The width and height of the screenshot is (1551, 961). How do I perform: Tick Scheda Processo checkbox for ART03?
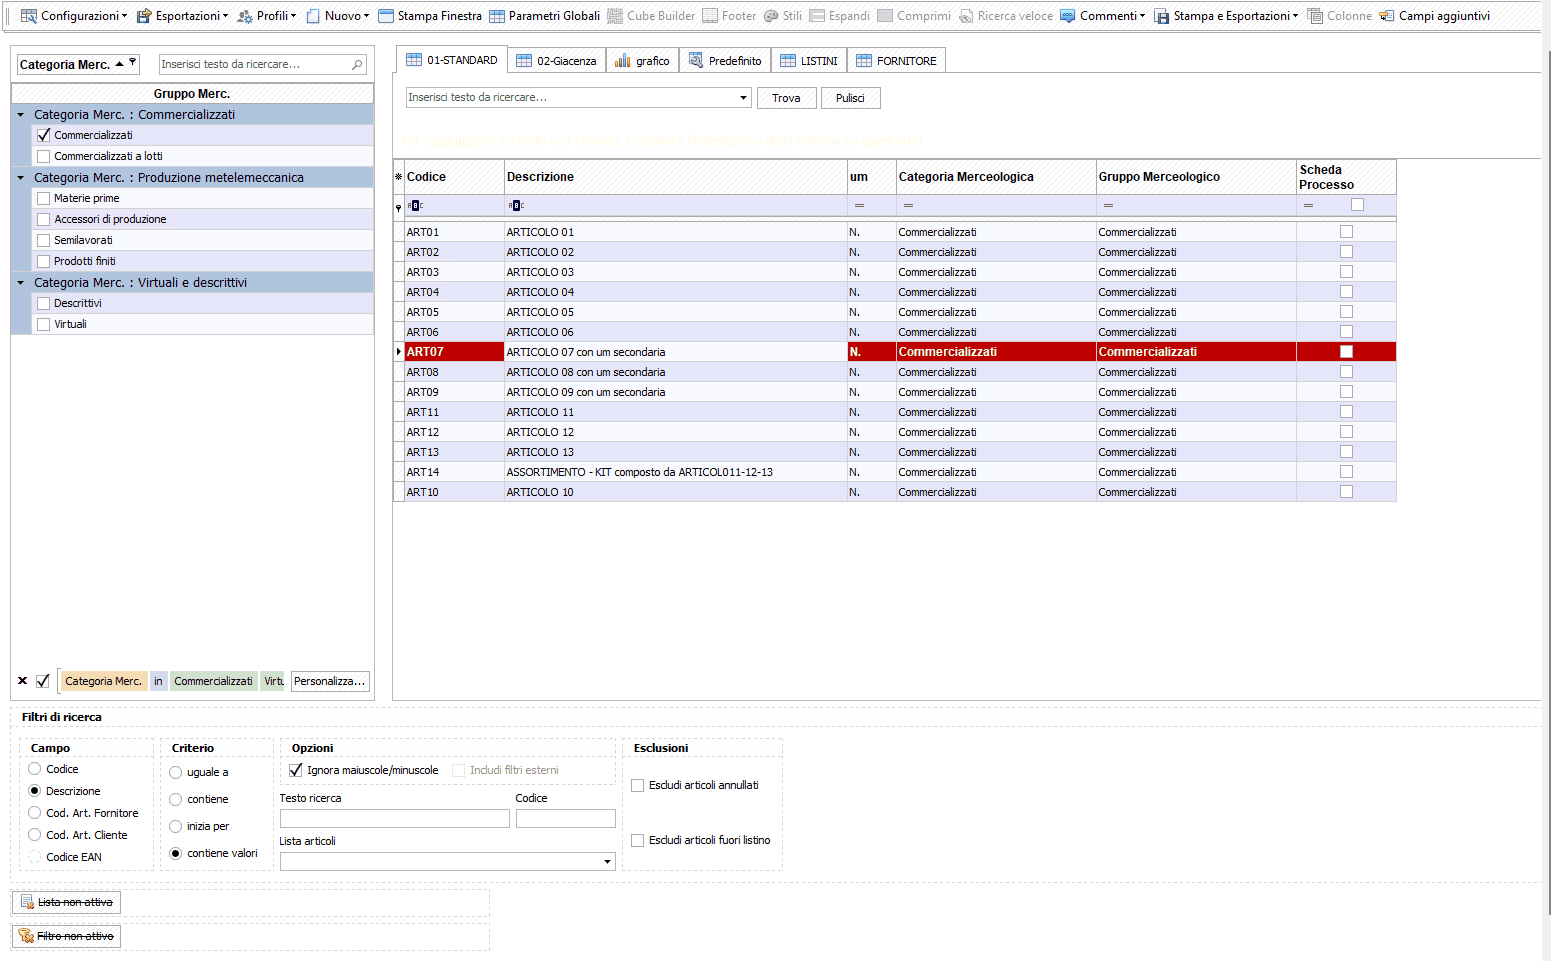click(x=1346, y=272)
